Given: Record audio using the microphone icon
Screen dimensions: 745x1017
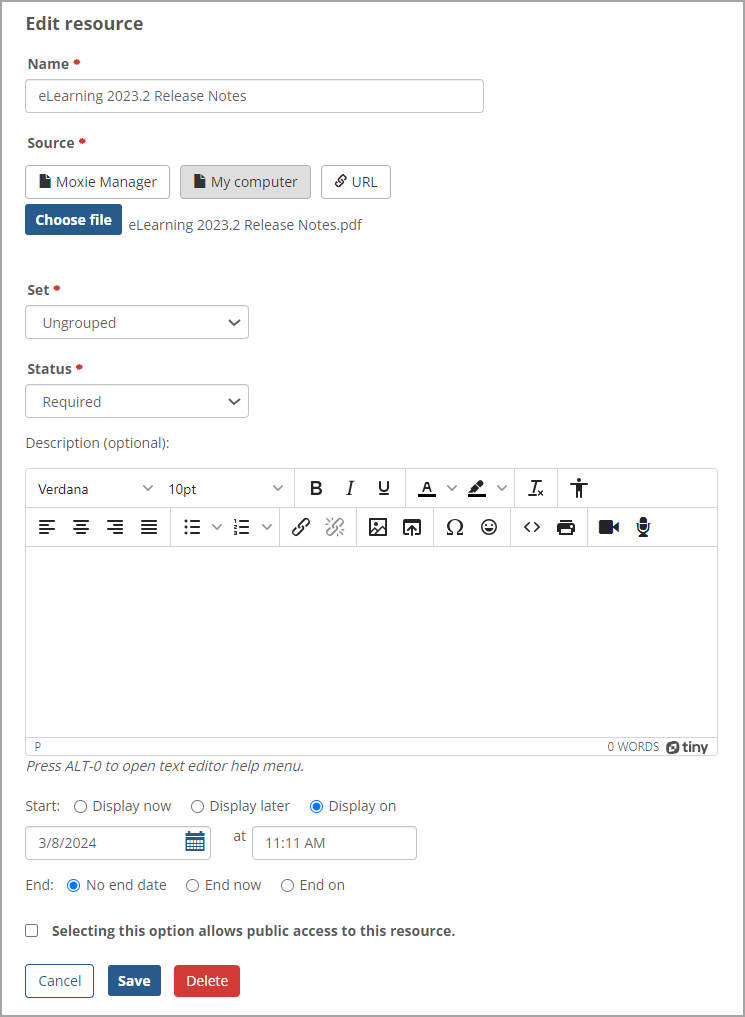Looking at the screenshot, I should (641, 527).
